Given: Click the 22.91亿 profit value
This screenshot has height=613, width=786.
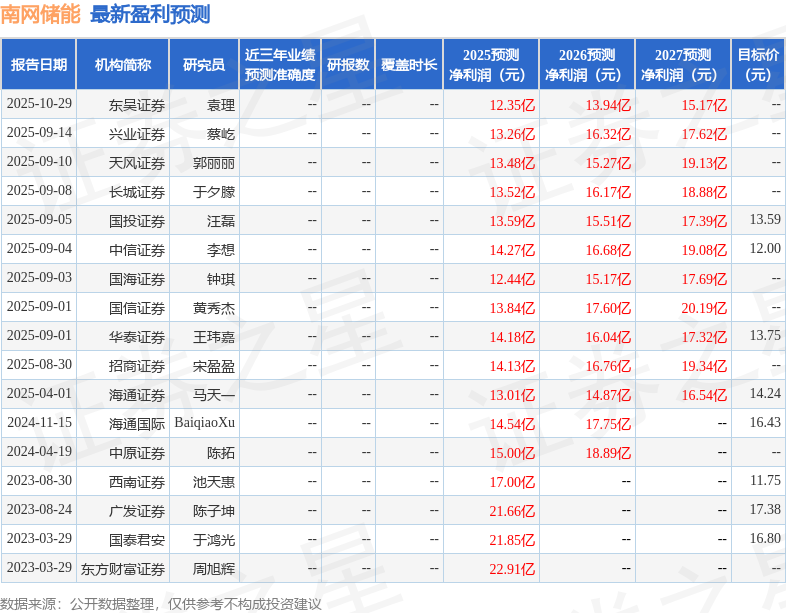Looking at the screenshot, I should point(512,569).
